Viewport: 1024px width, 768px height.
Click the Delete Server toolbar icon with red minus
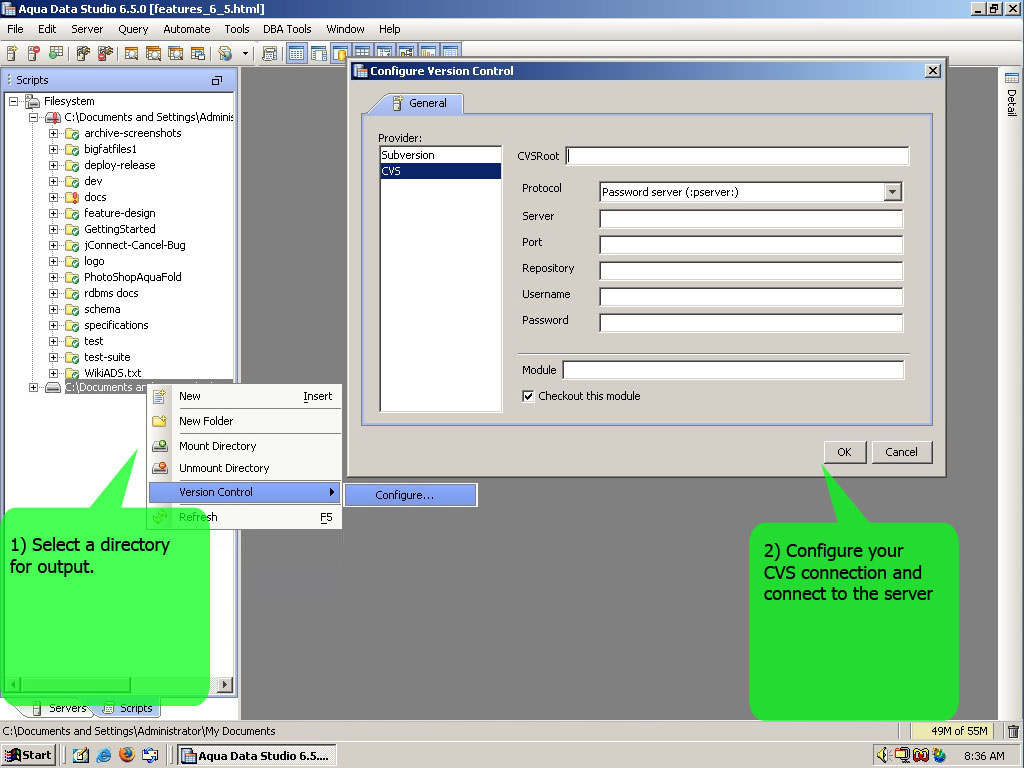point(33,53)
